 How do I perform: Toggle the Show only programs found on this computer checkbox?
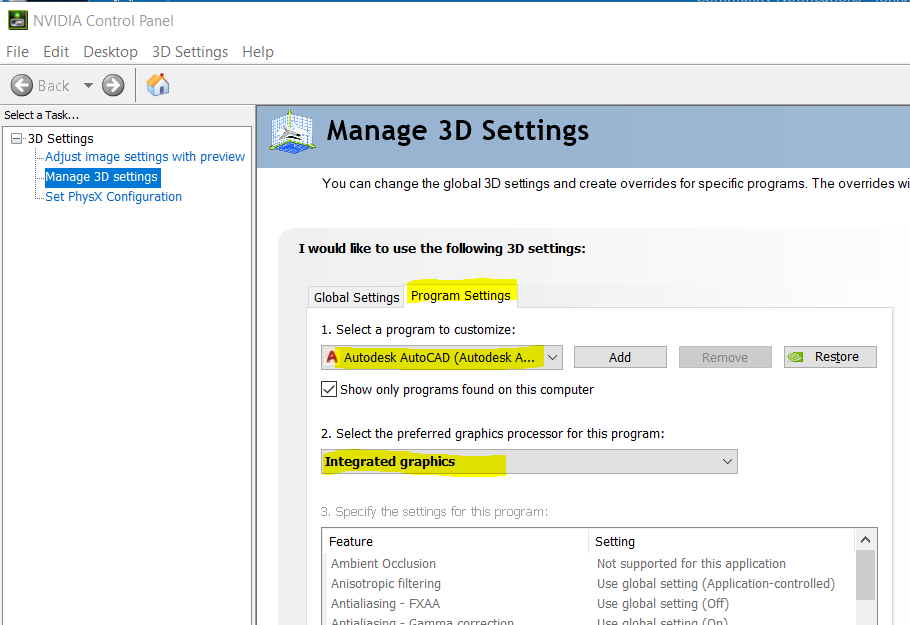coord(329,389)
